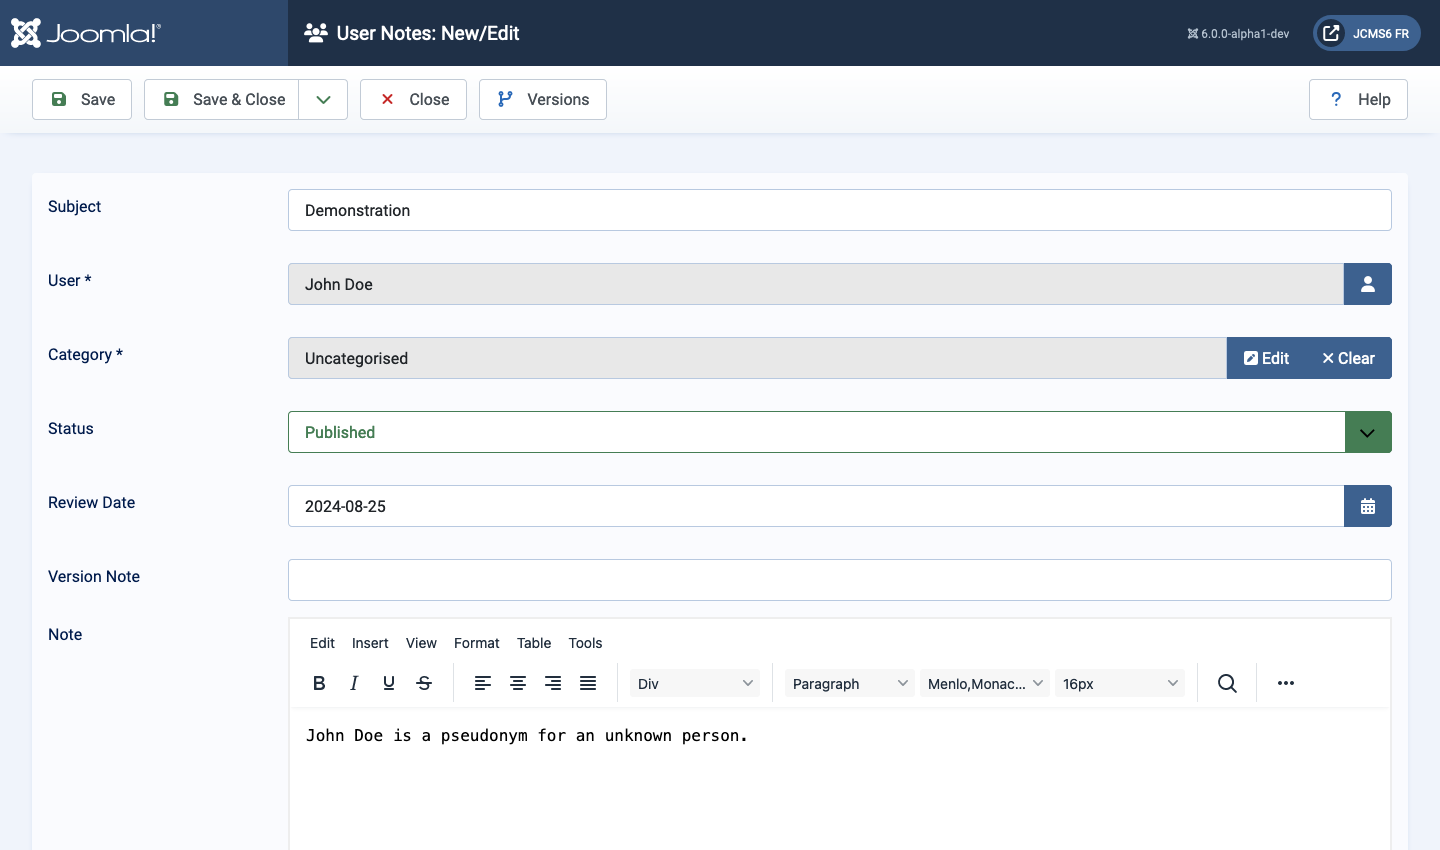Open the Paragraph format dropdown
The image size is (1440, 850).
[x=850, y=683]
